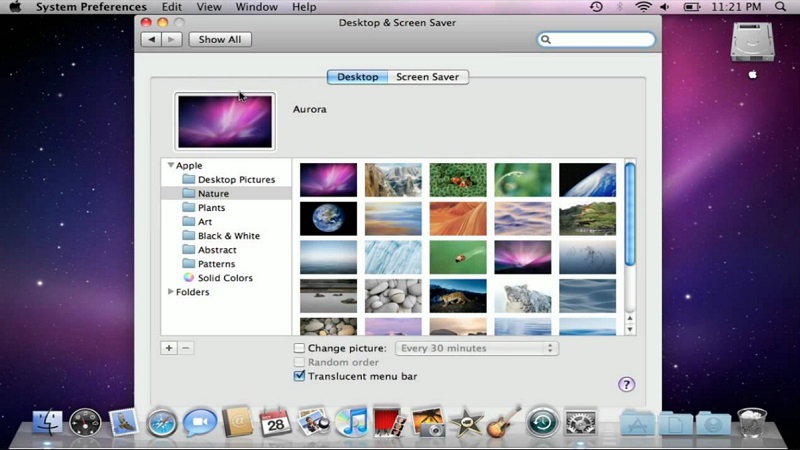The image size is (800, 450).
Task: Open Safari from the Dock
Action: click(x=162, y=423)
